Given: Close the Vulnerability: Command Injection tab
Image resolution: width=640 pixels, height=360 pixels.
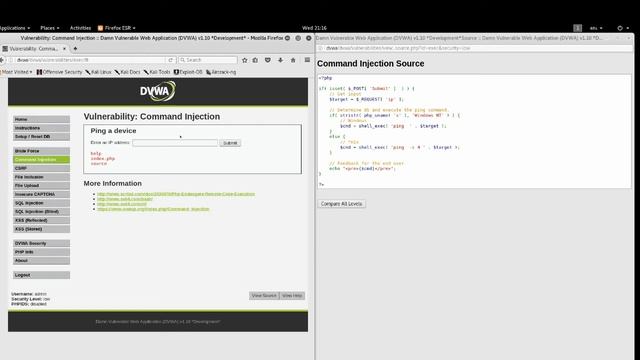Looking at the screenshot, I should [64, 49].
